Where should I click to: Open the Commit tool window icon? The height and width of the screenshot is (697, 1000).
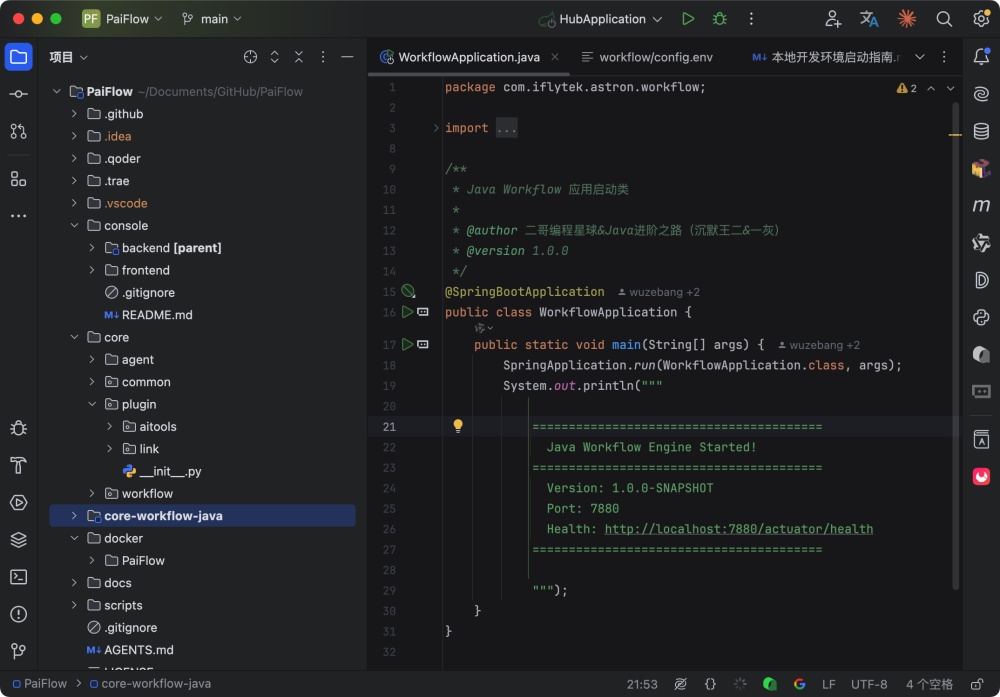(x=18, y=94)
